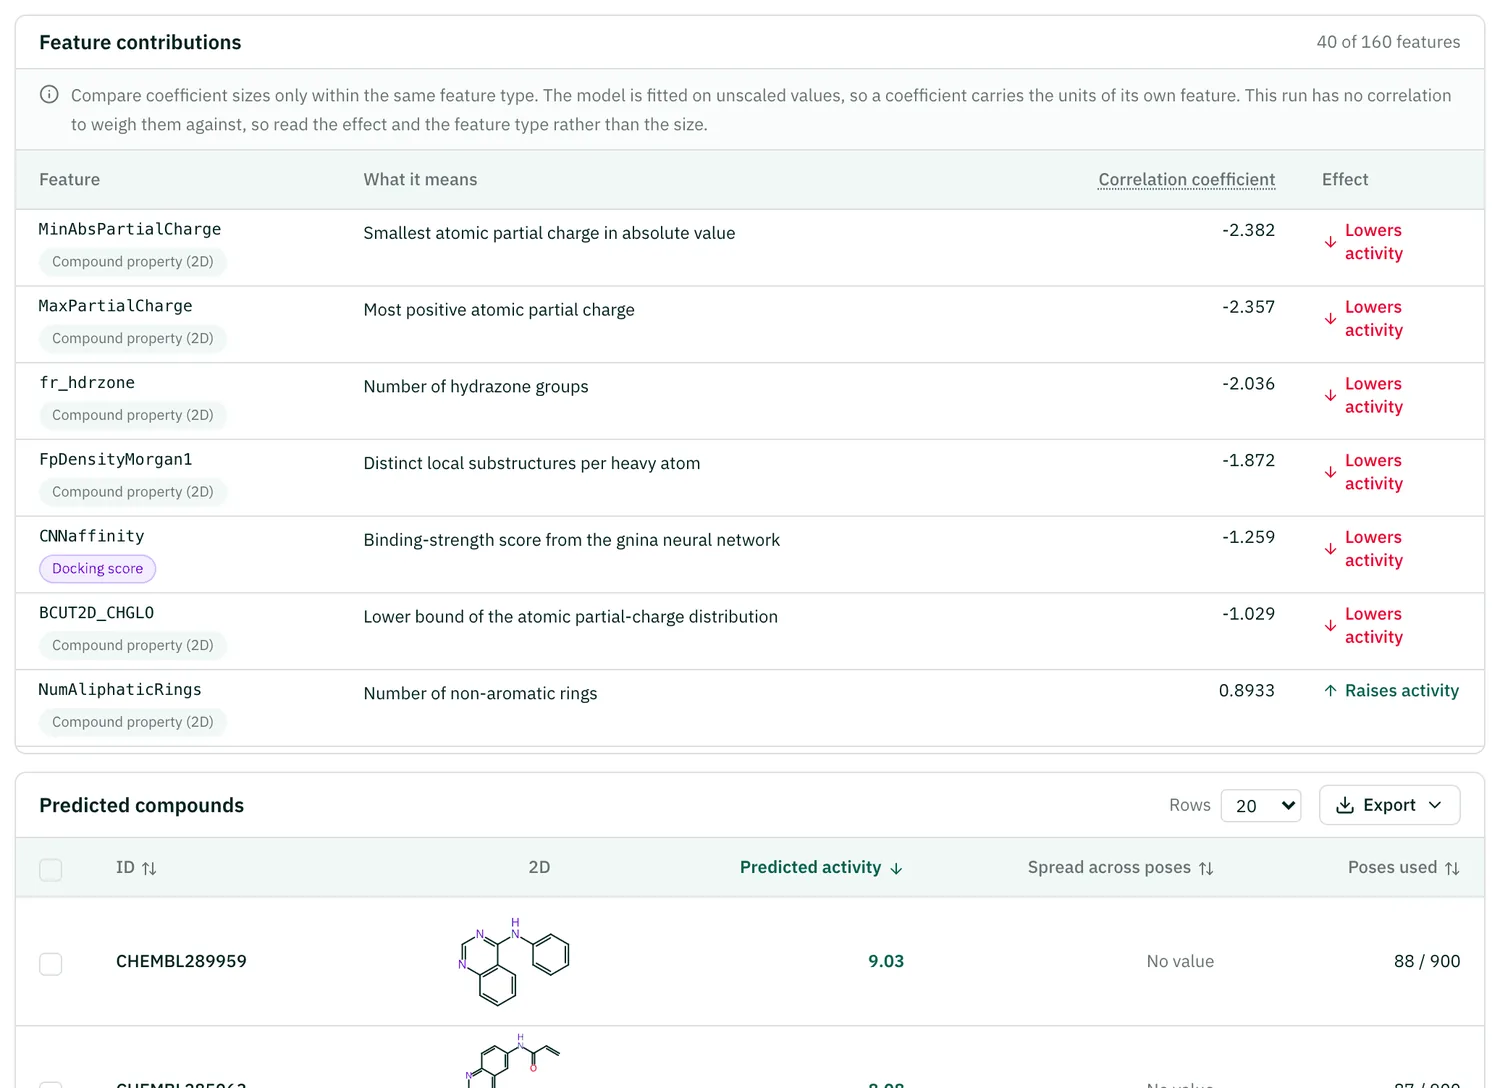Click the Export button label

click(x=1389, y=805)
